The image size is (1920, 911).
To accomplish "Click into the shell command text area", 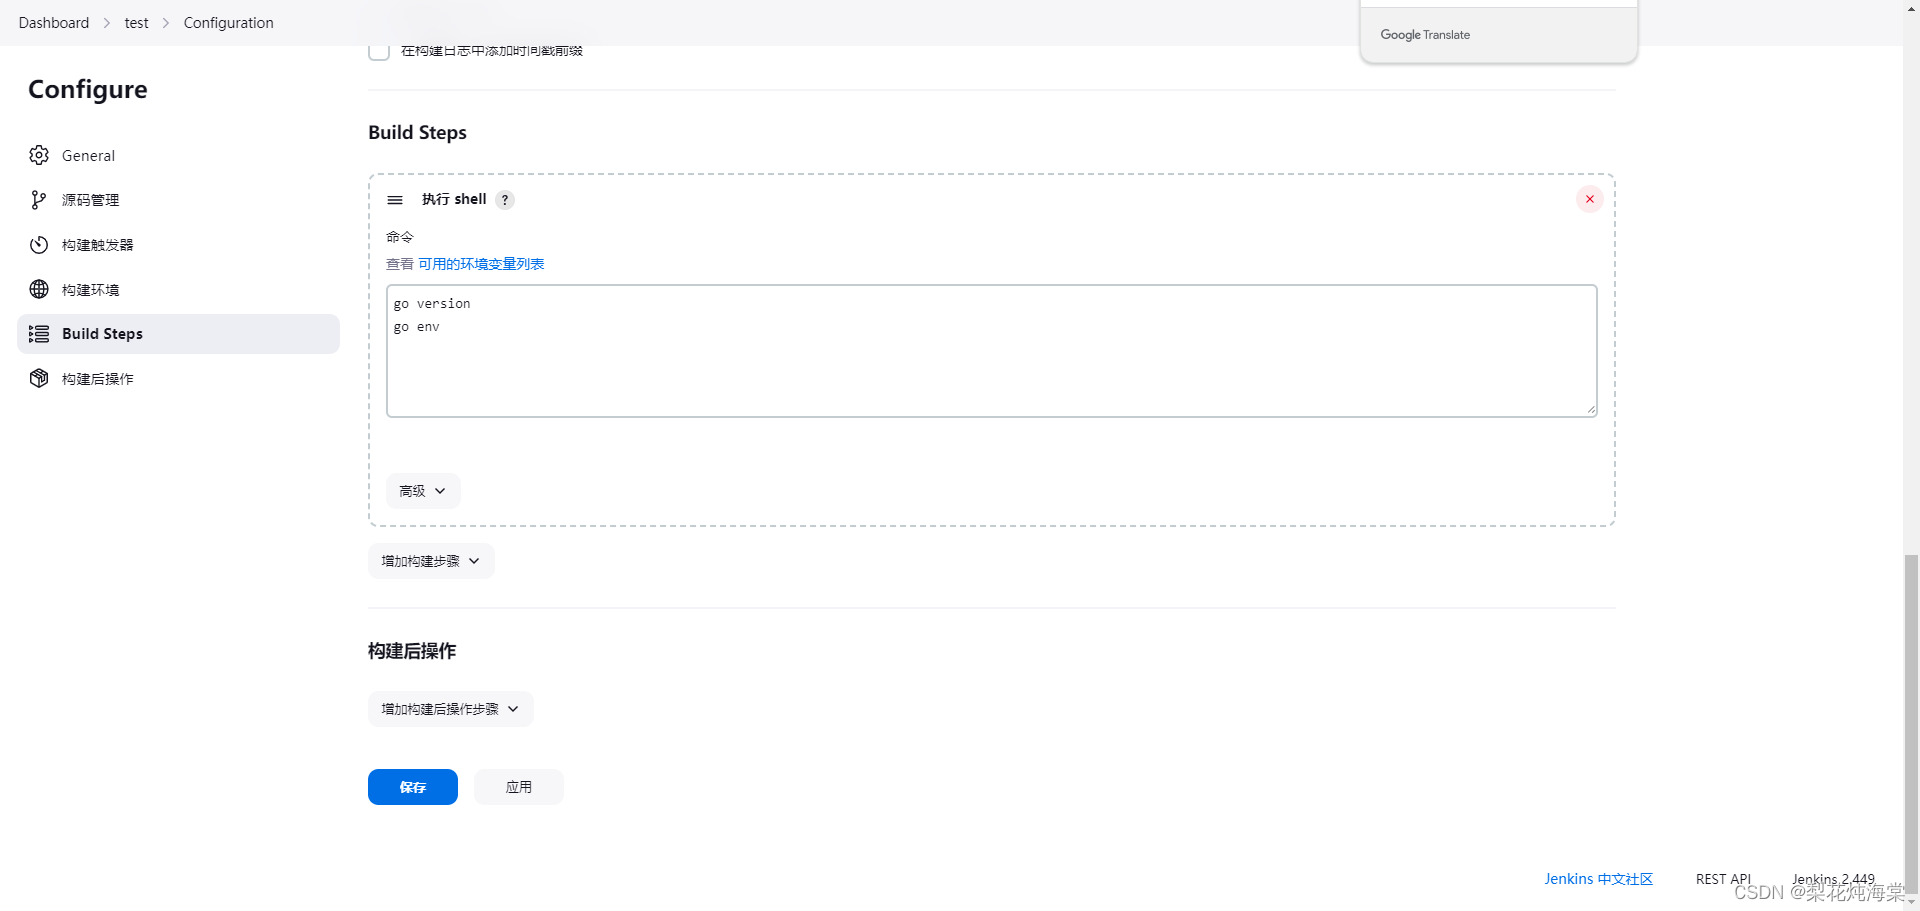I will point(992,351).
